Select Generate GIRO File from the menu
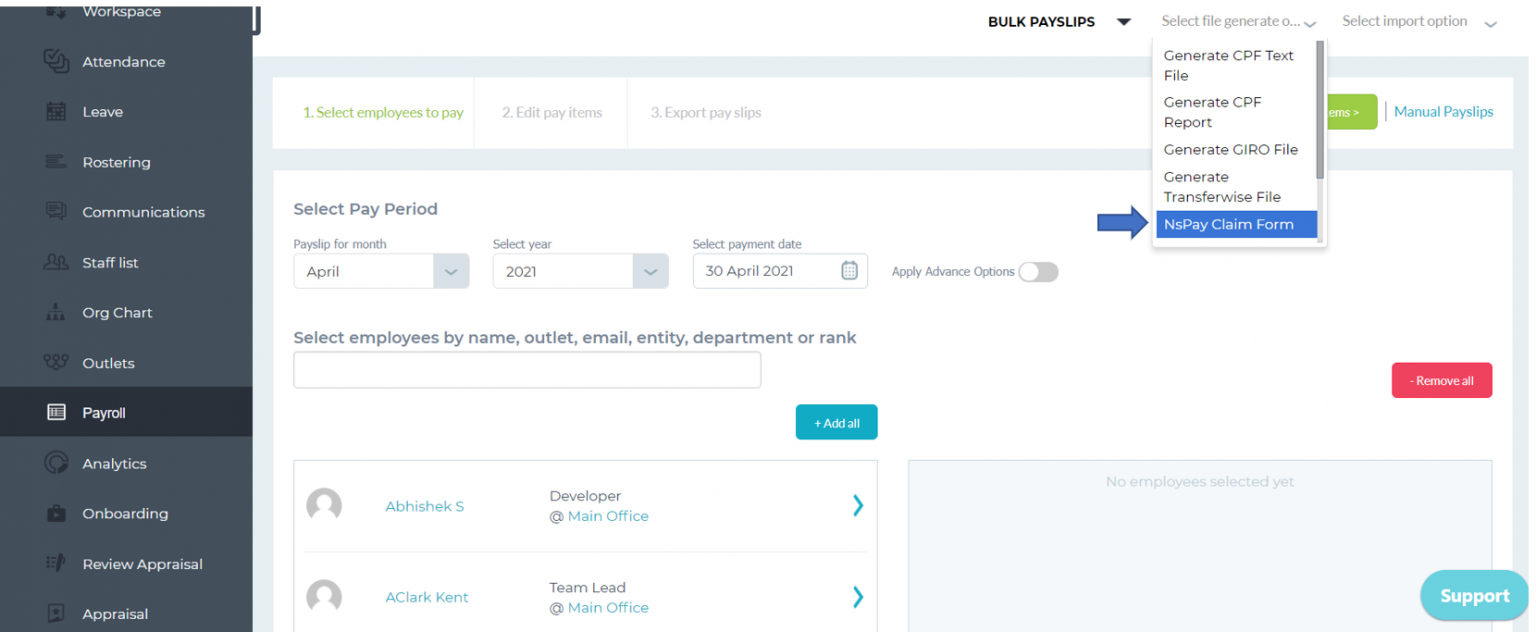This screenshot has height=632, width=1536. pos(1230,149)
